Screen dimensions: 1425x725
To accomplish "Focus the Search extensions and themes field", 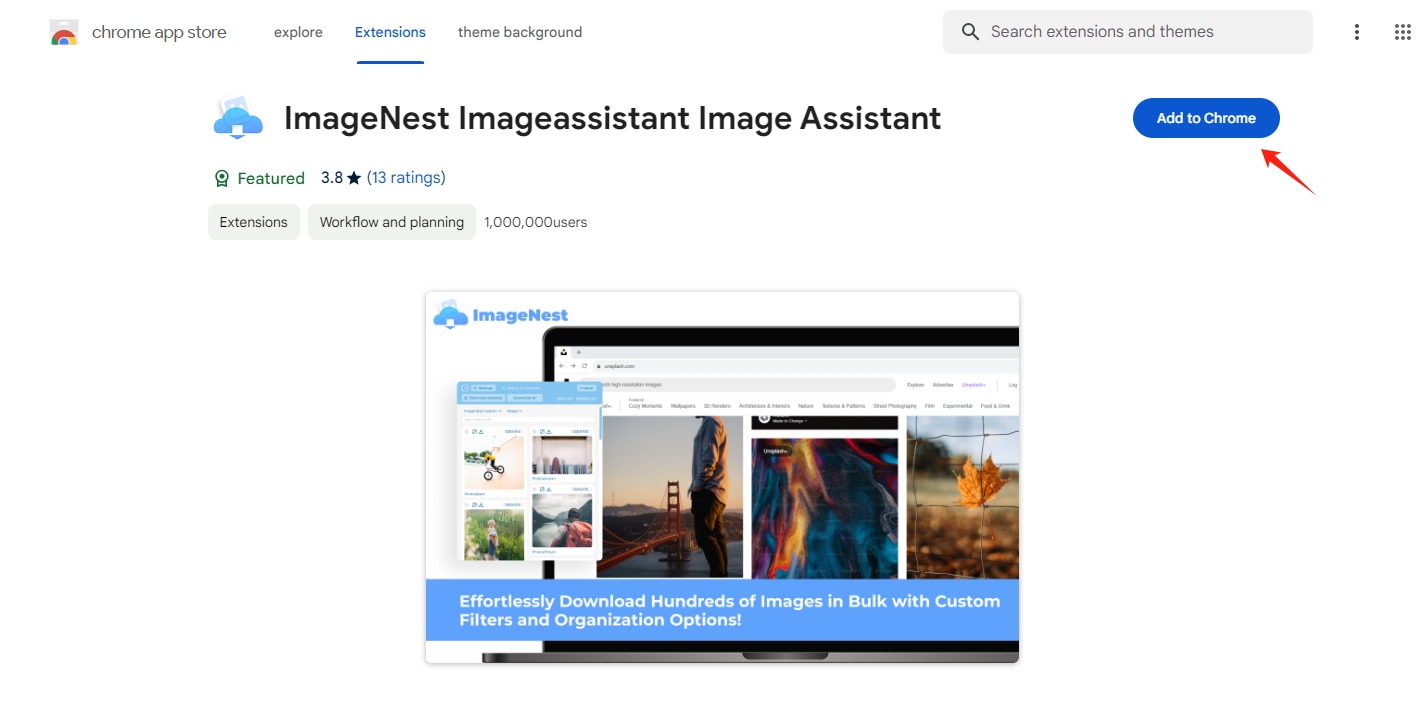I will click(x=1140, y=32).
